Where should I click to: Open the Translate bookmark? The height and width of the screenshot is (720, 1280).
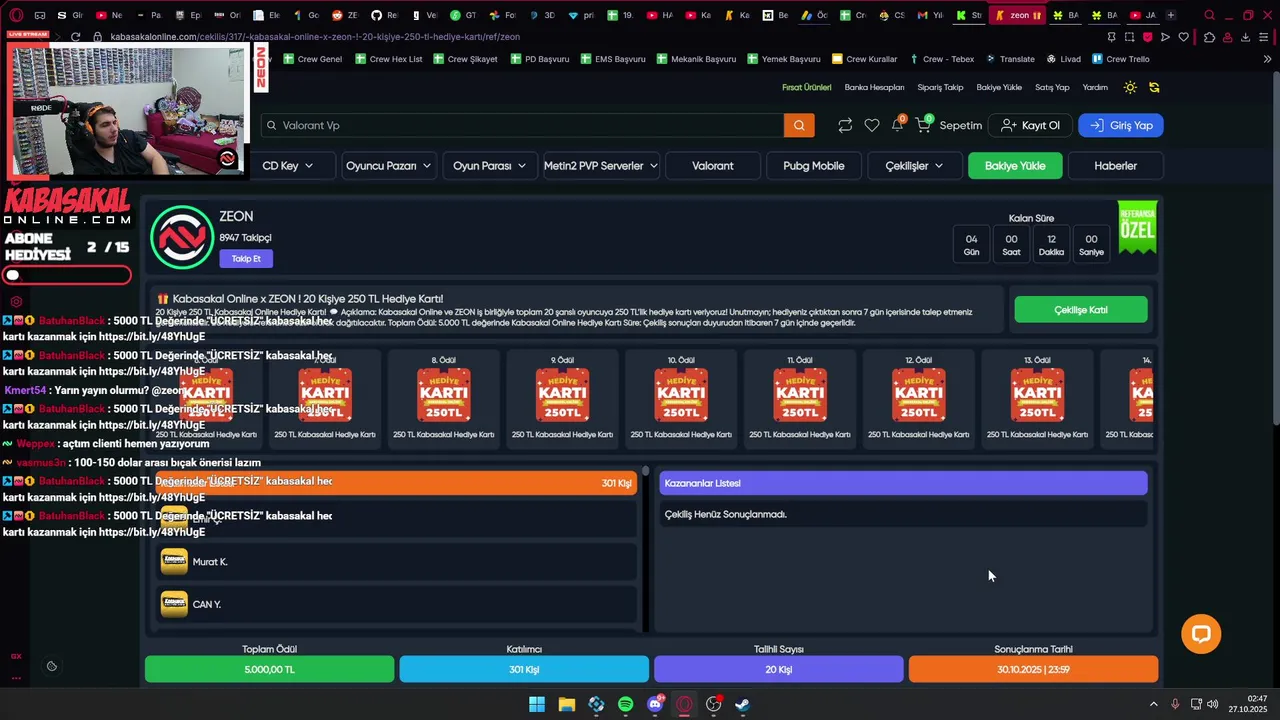point(1010,59)
